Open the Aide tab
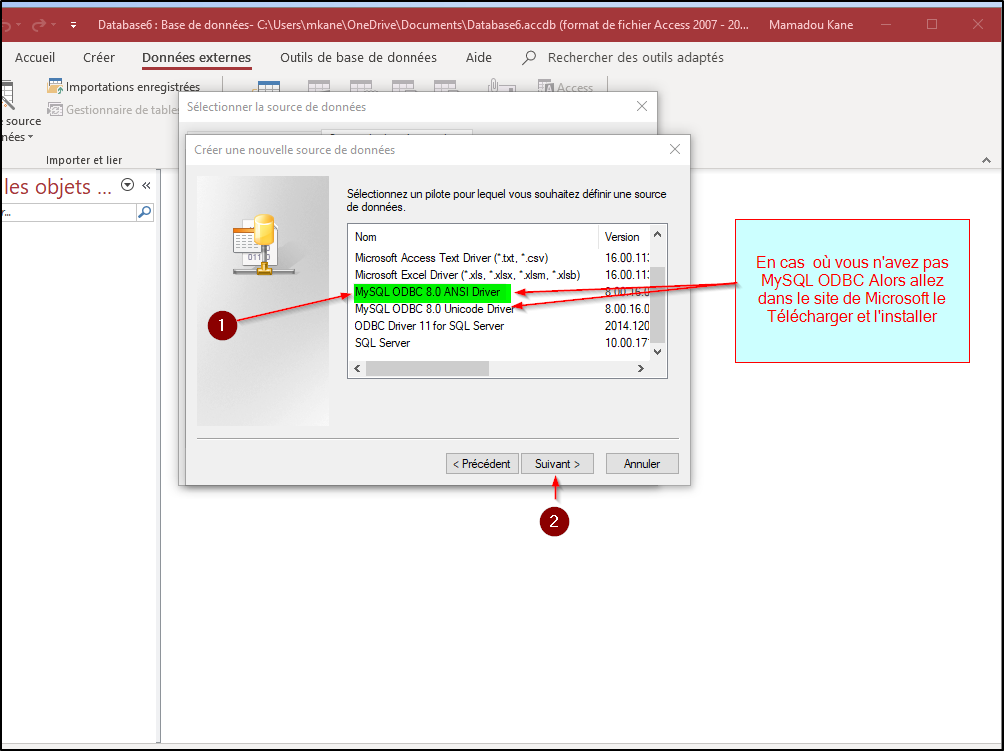The width and height of the screenshot is (1004, 751). pyautogui.click(x=479, y=58)
